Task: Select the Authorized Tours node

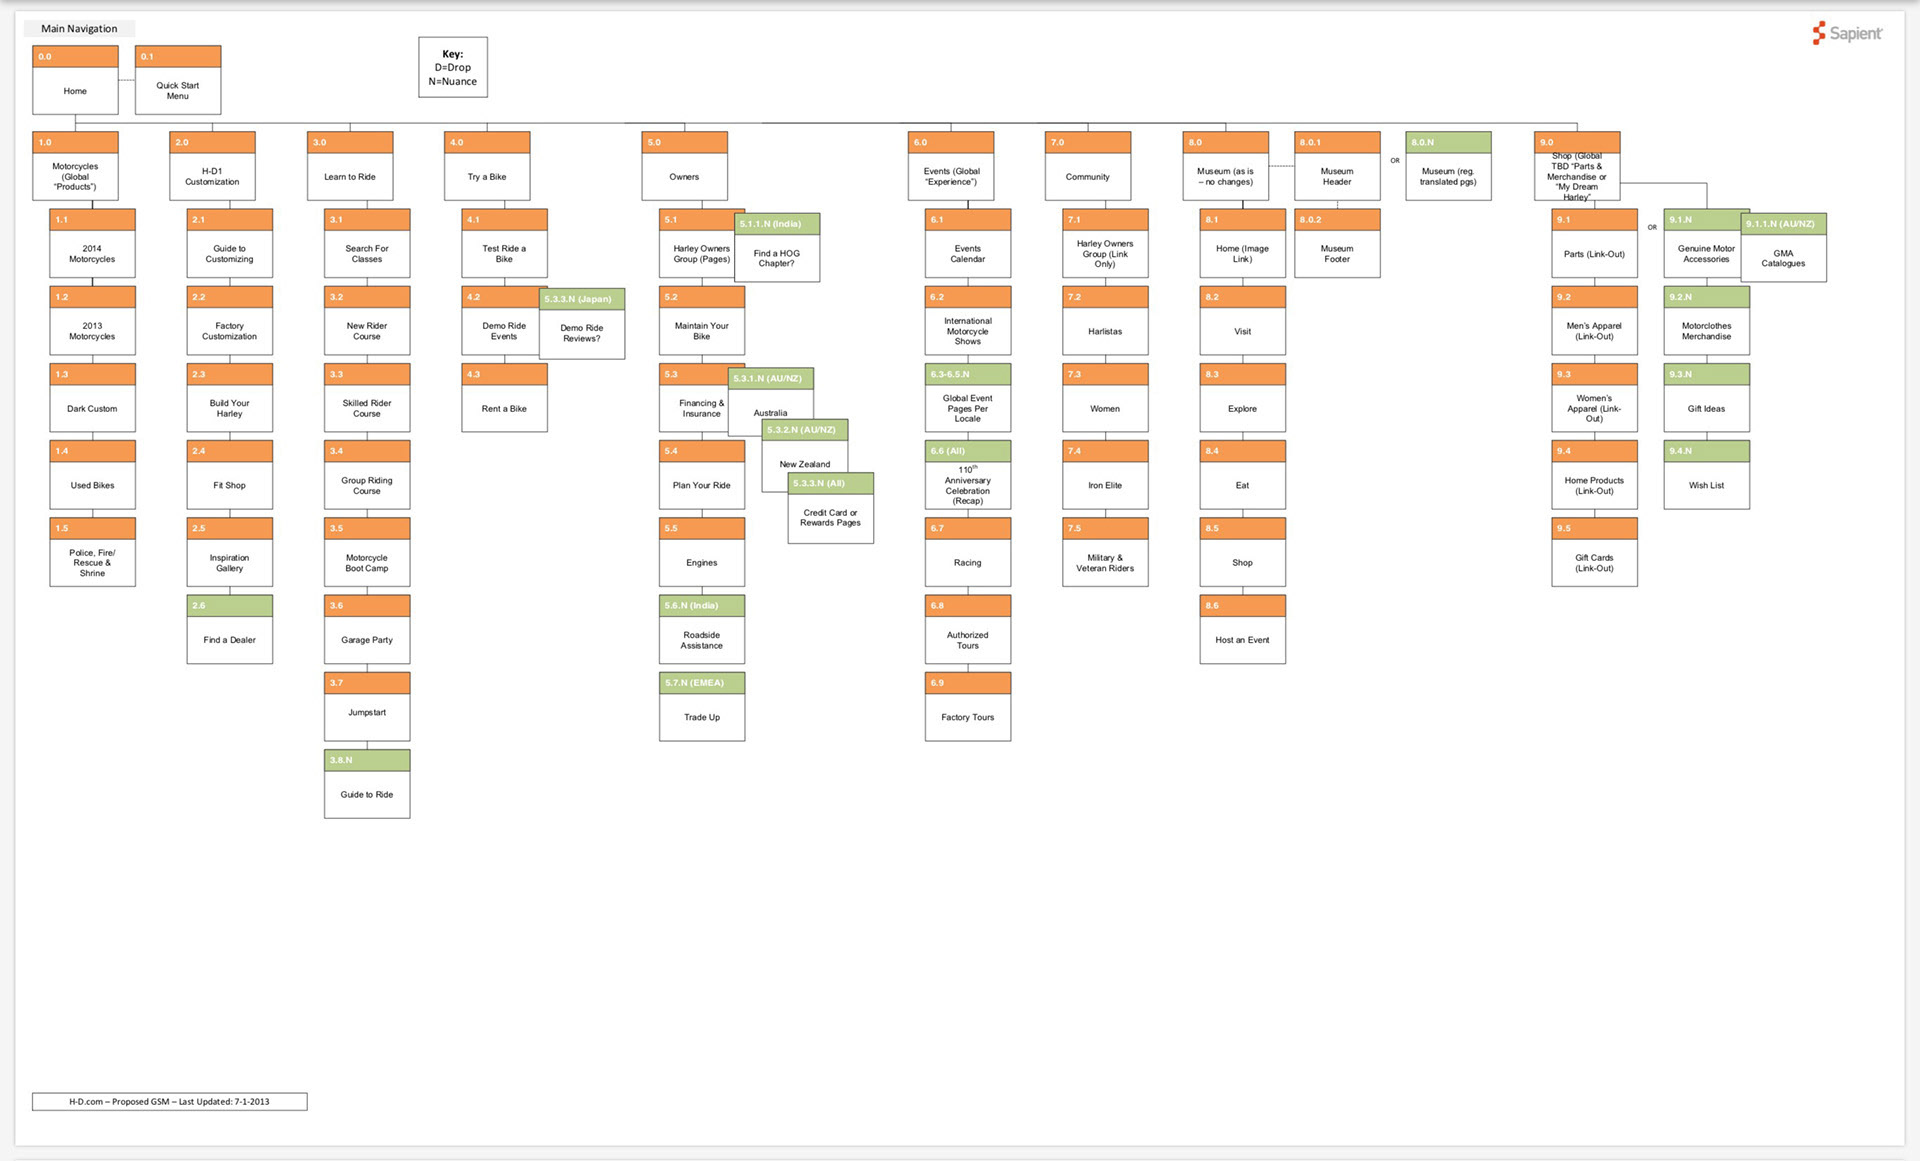Action: tap(968, 630)
